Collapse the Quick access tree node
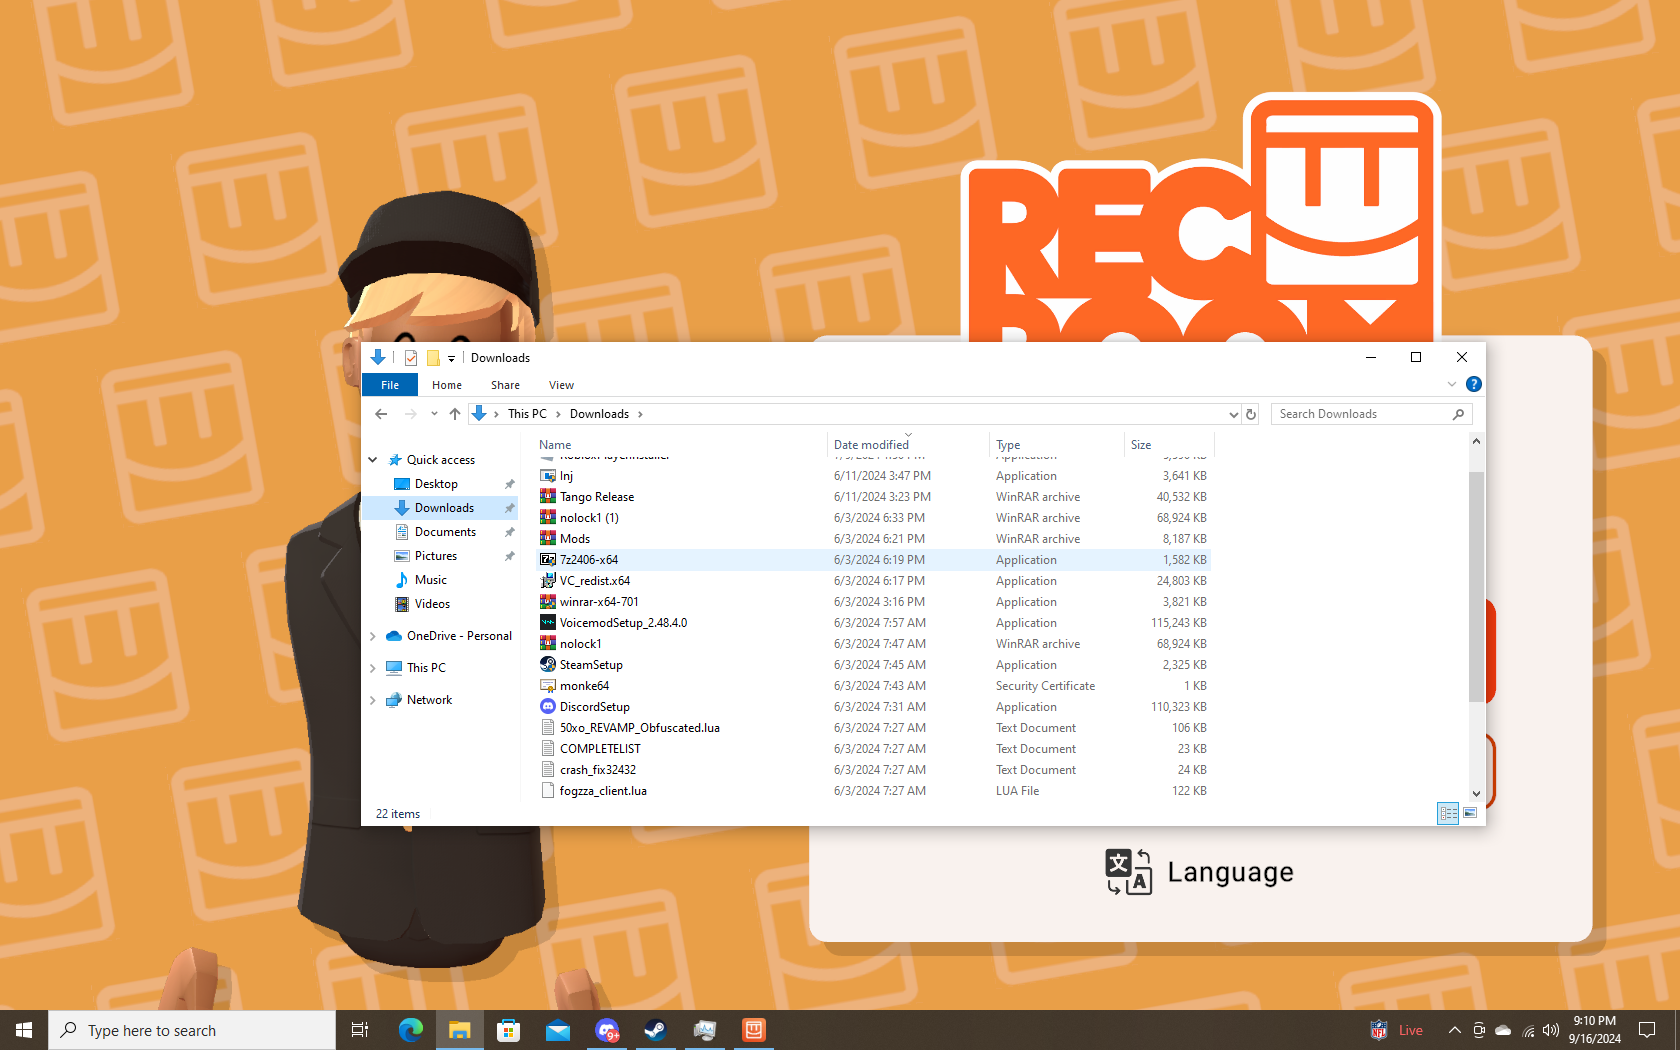 point(373,460)
